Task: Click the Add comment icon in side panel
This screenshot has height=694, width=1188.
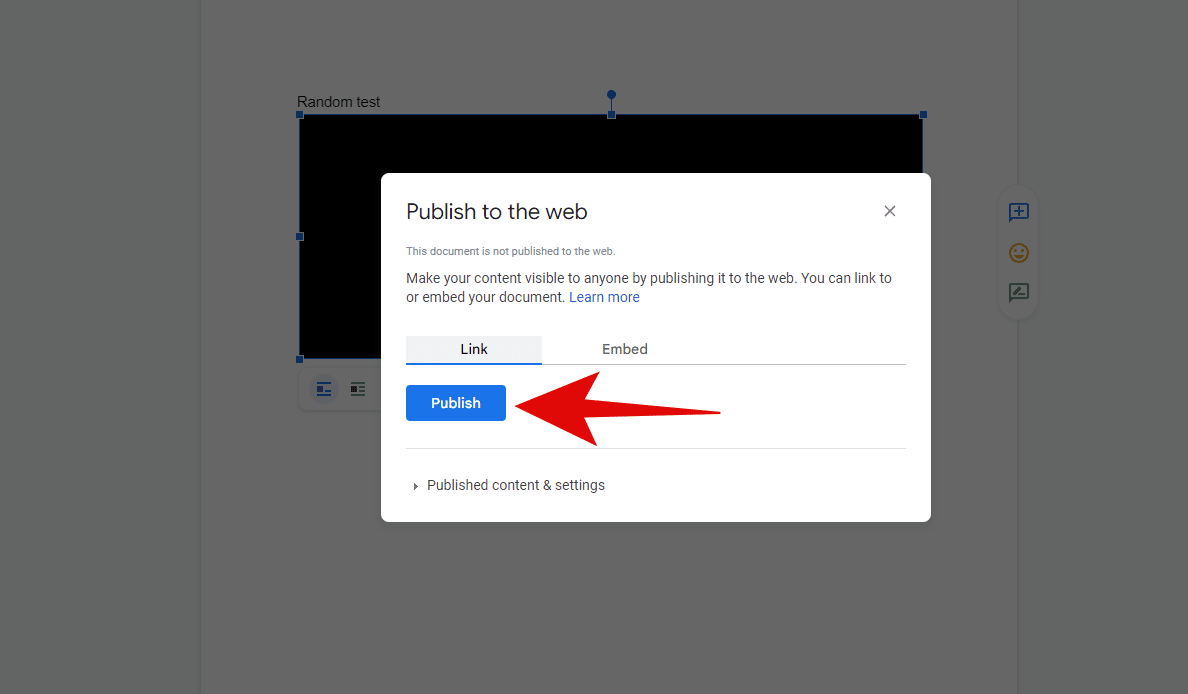Action: [x=1018, y=212]
